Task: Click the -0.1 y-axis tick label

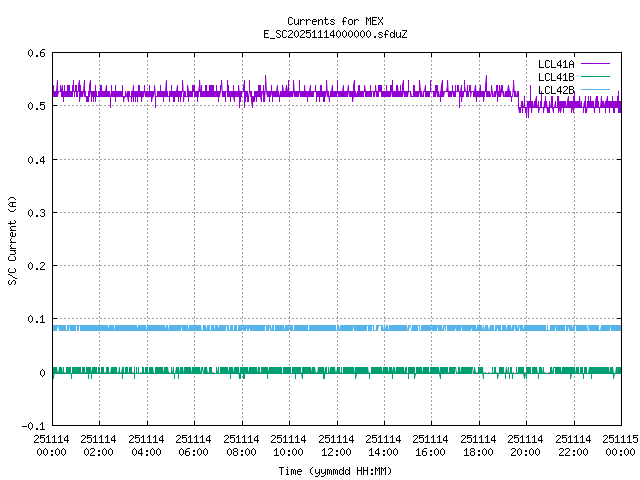Action: [x=32, y=426]
